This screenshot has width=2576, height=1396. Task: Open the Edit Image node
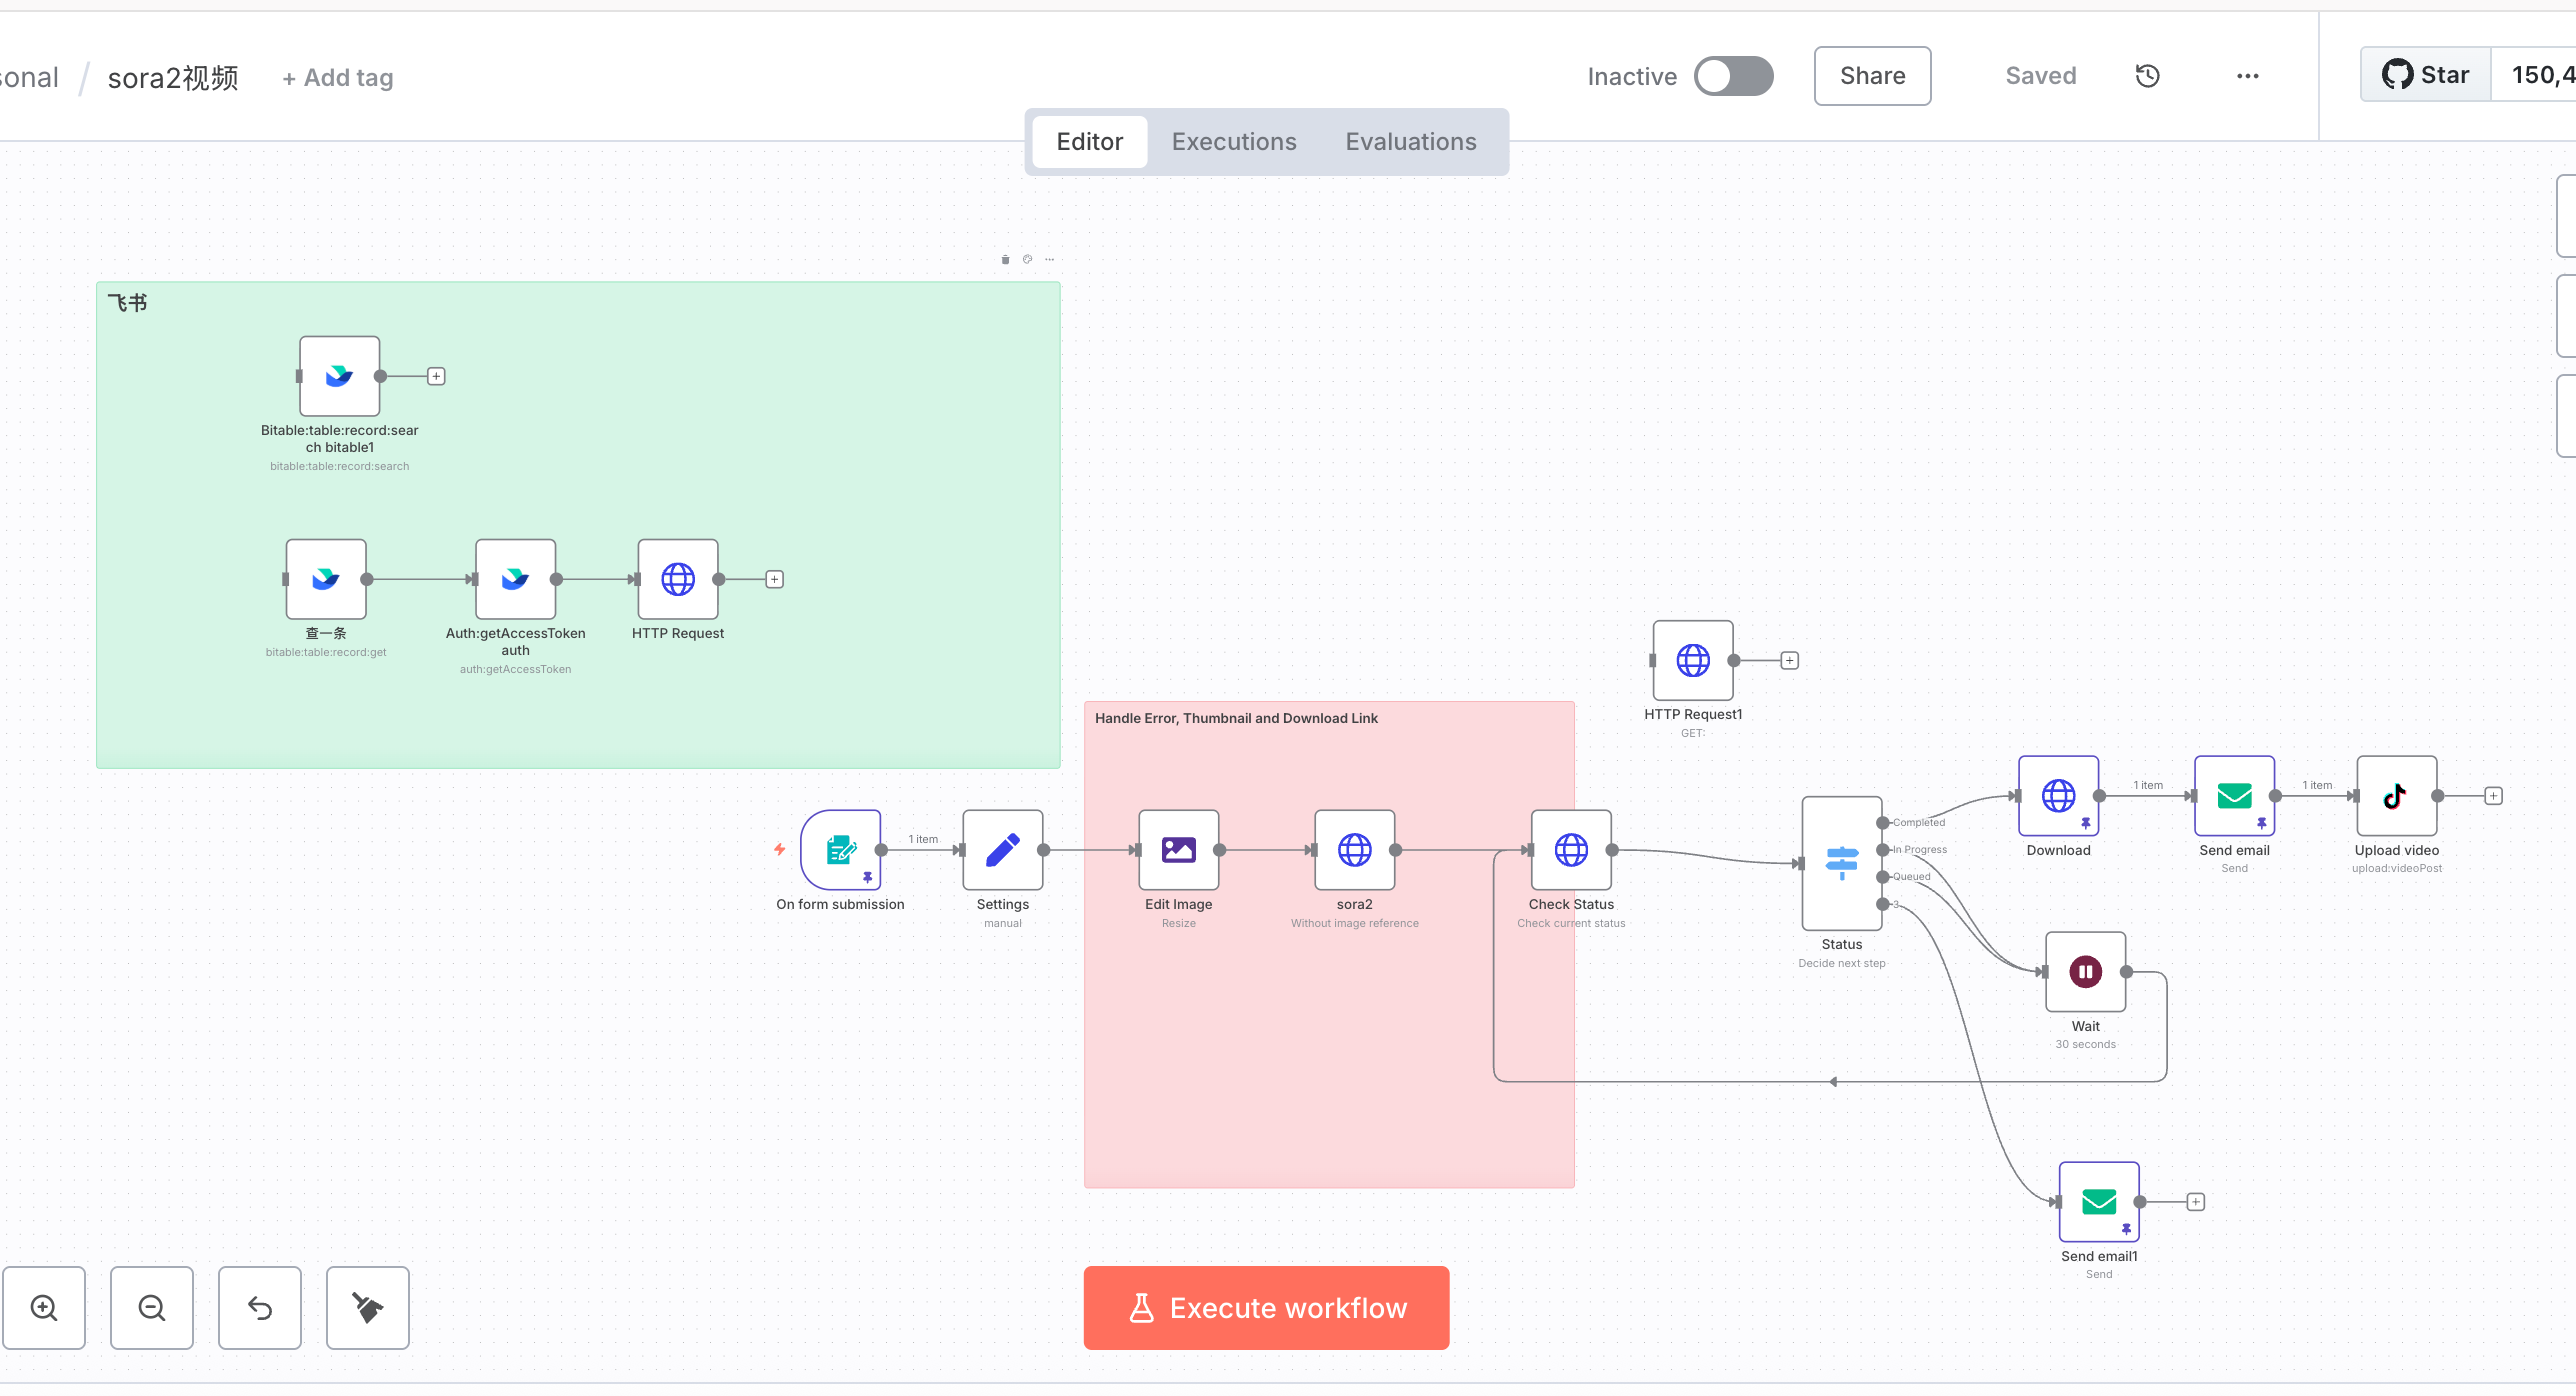point(1178,850)
